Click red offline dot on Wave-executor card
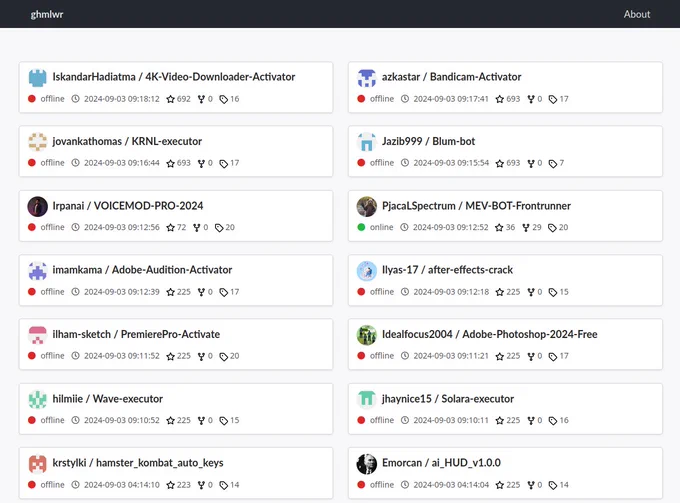 point(32,420)
